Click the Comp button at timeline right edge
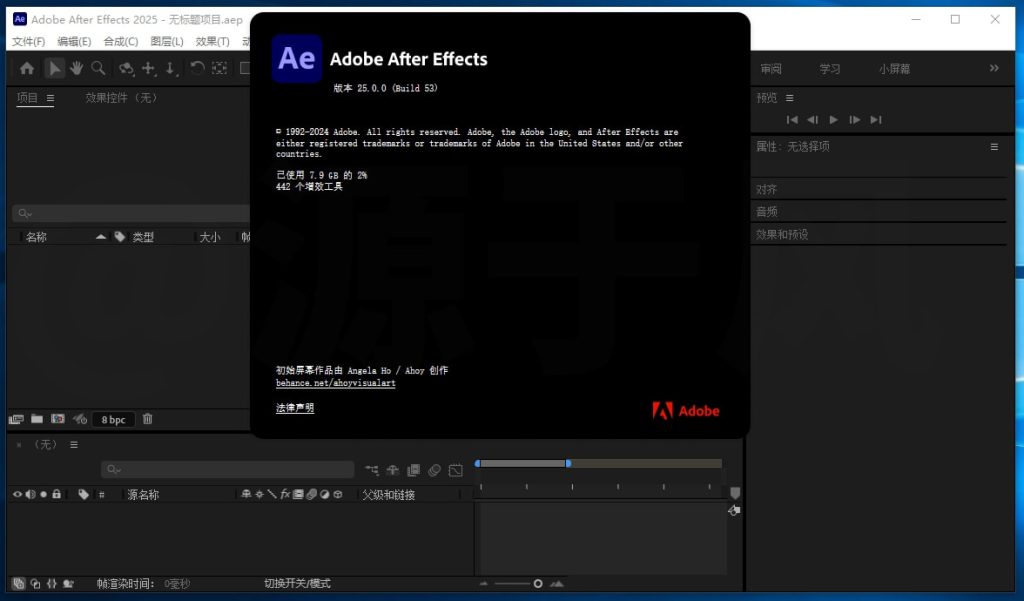The height and width of the screenshot is (601, 1024). [x=734, y=510]
